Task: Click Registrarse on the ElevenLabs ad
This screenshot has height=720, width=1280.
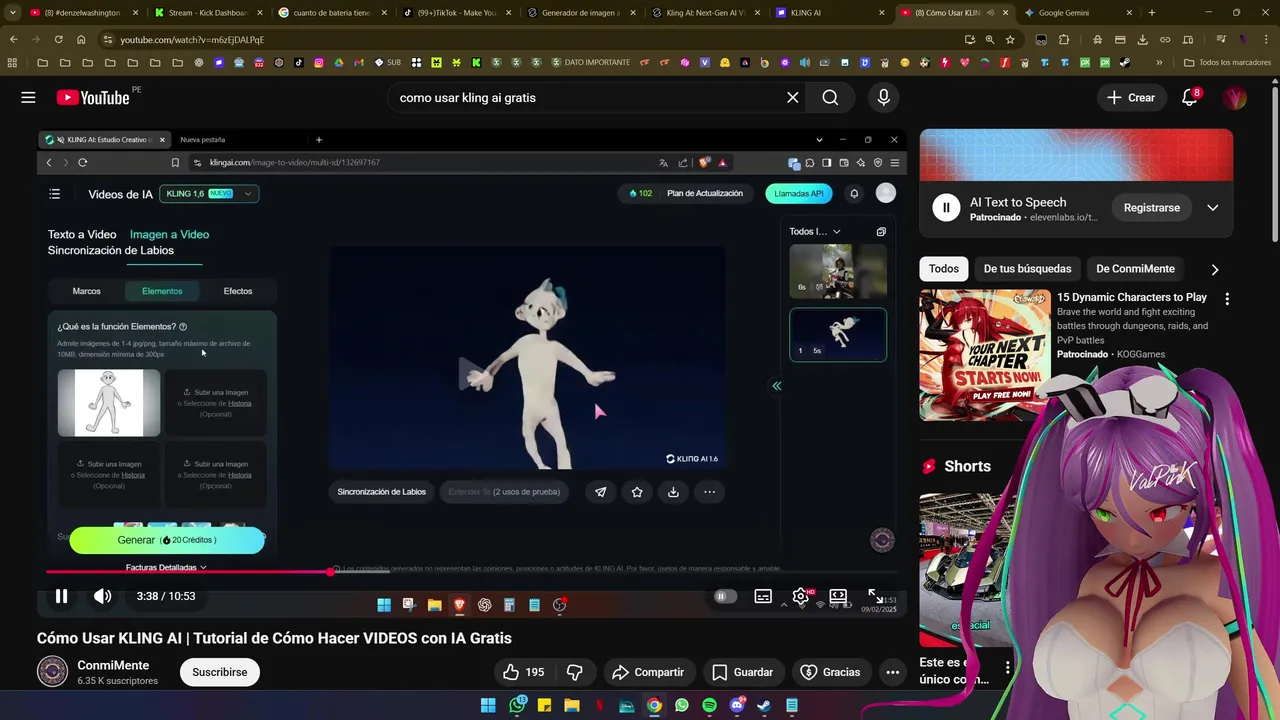Action: [x=1151, y=208]
